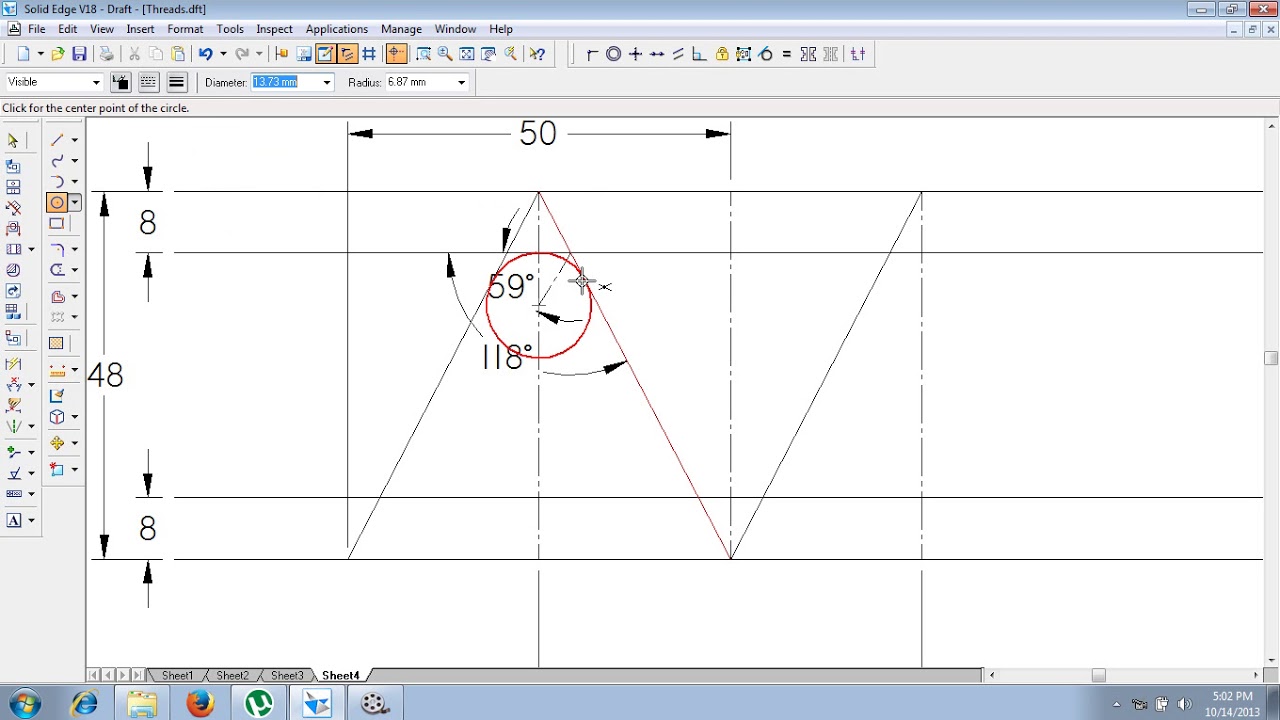Image resolution: width=1280 pixels, height=720 pixels.
Task: Switch to the Sheet1 tab
Action: (x=177, y=676)
